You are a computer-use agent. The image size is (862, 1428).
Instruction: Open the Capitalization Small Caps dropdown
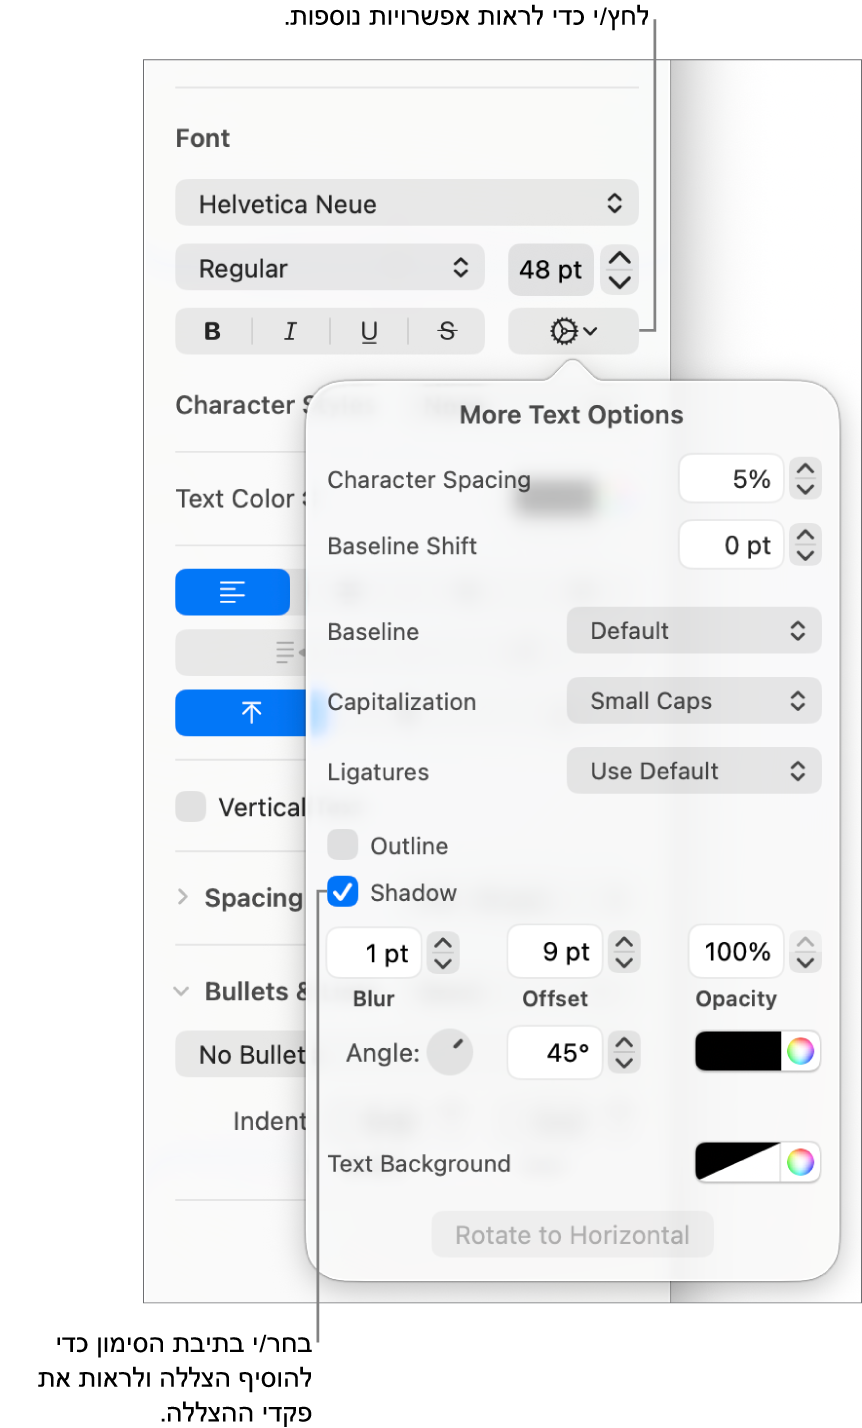click(x=694, y=701)
